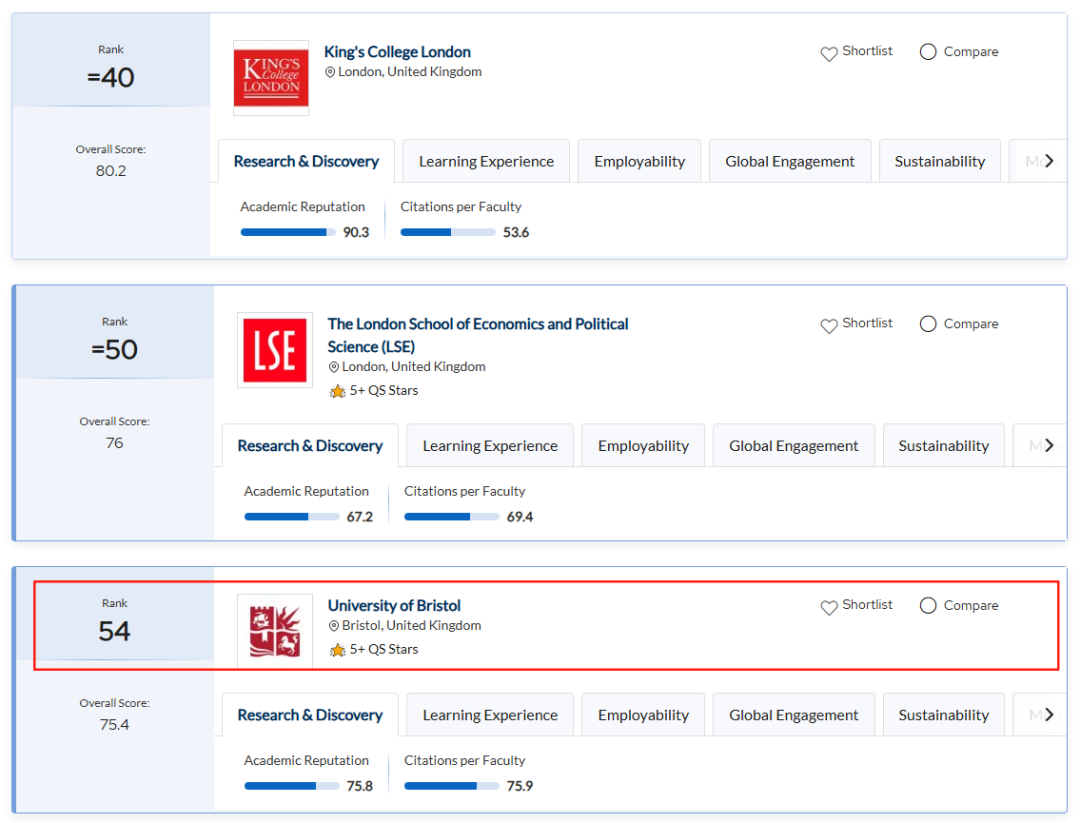The height and width of the screenshot is (823, 1080).
Task: Click the King's College London logo
Action: click(x=271, y=78)
